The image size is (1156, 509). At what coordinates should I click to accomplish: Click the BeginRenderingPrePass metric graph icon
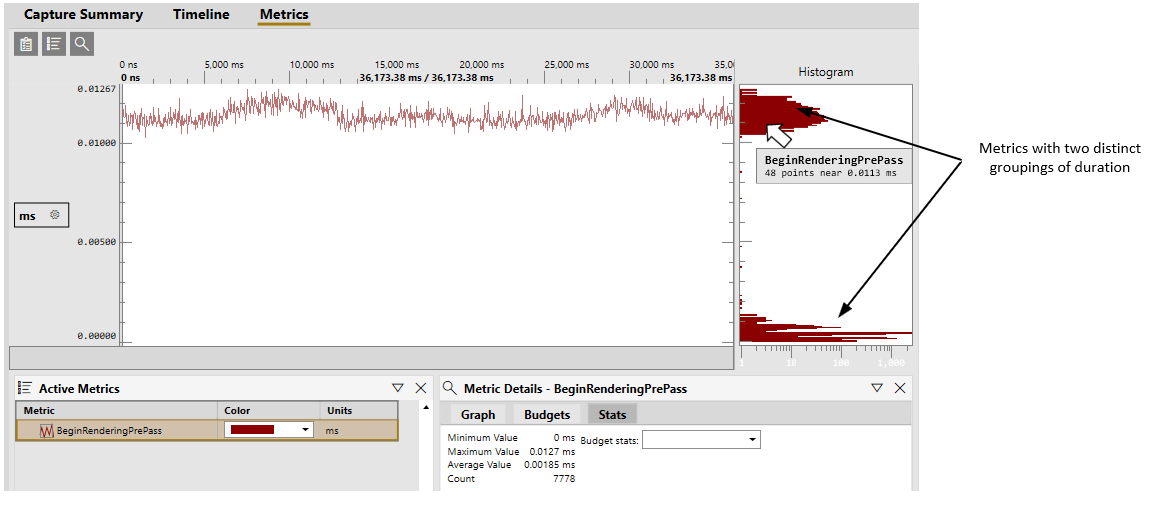[x=46, y=430]
